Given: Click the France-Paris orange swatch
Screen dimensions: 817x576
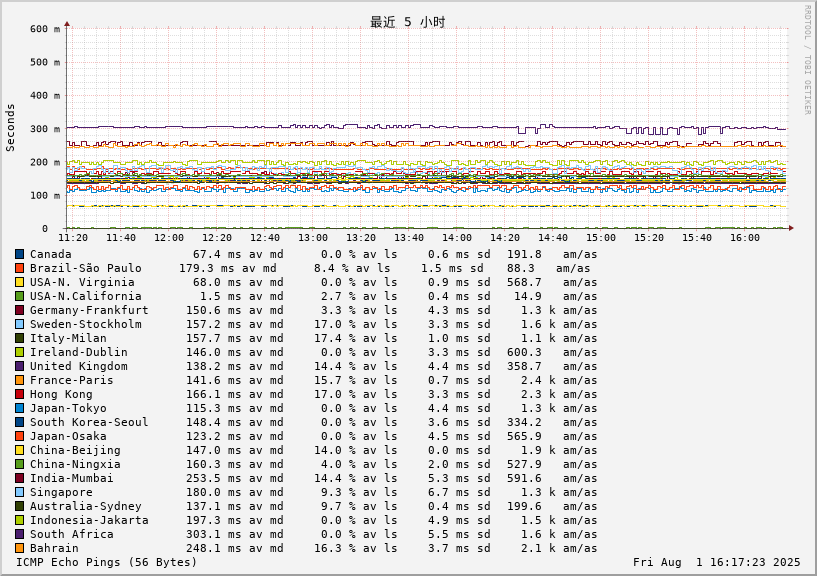Looking at the screenshot, I should point(19,381).
